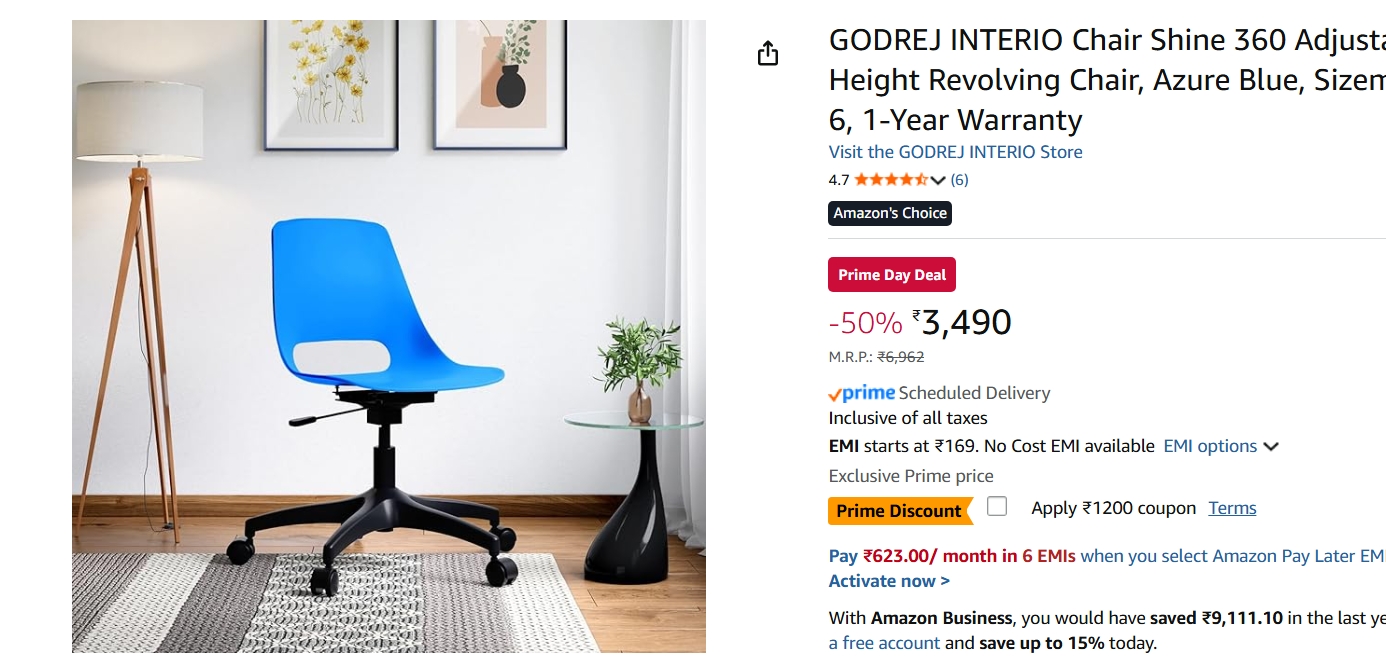Viewport: 1386px width, 661px height.
Task: Click the Activate now link
Action: tap(889, 581)
